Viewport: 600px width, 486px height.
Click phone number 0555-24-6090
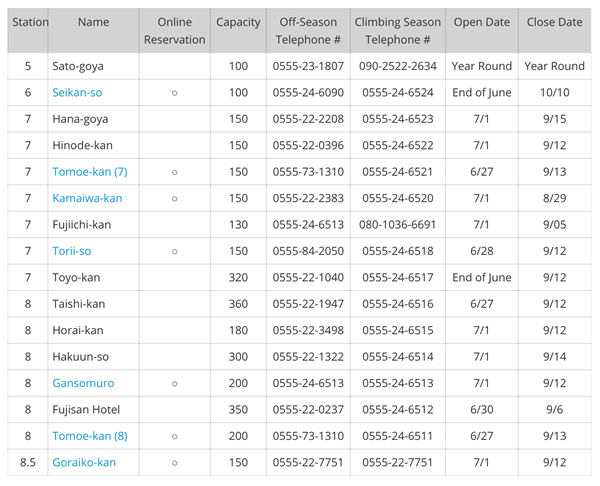308,92
